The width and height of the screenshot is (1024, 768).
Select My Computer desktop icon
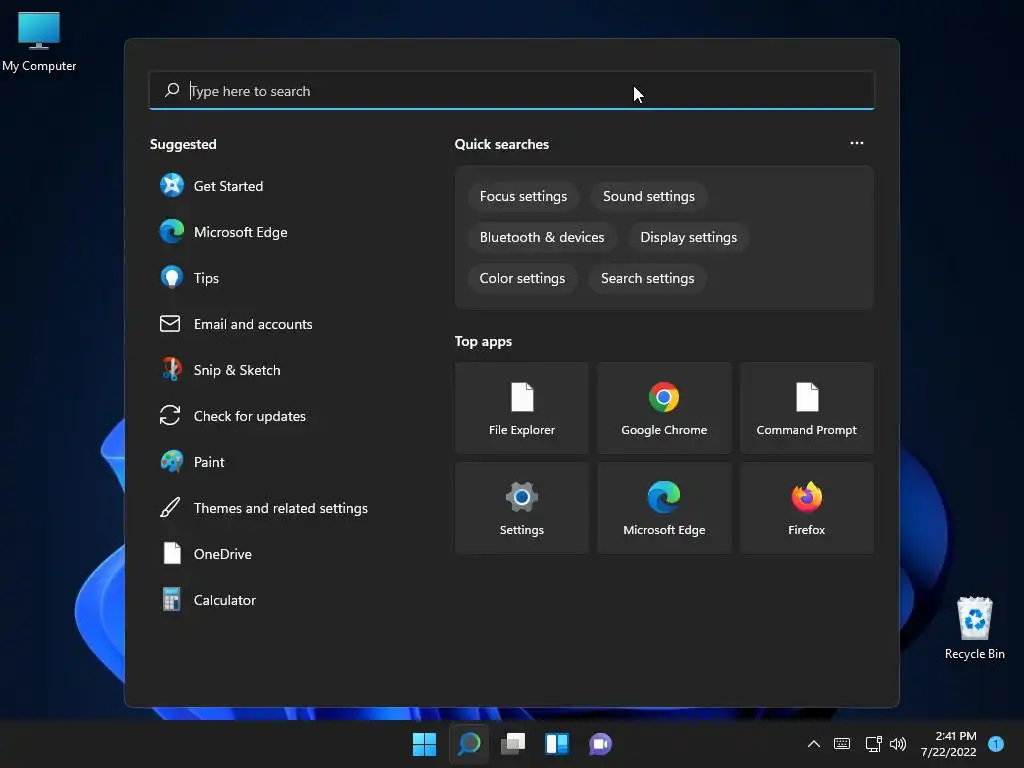click(x=39, y=42)
